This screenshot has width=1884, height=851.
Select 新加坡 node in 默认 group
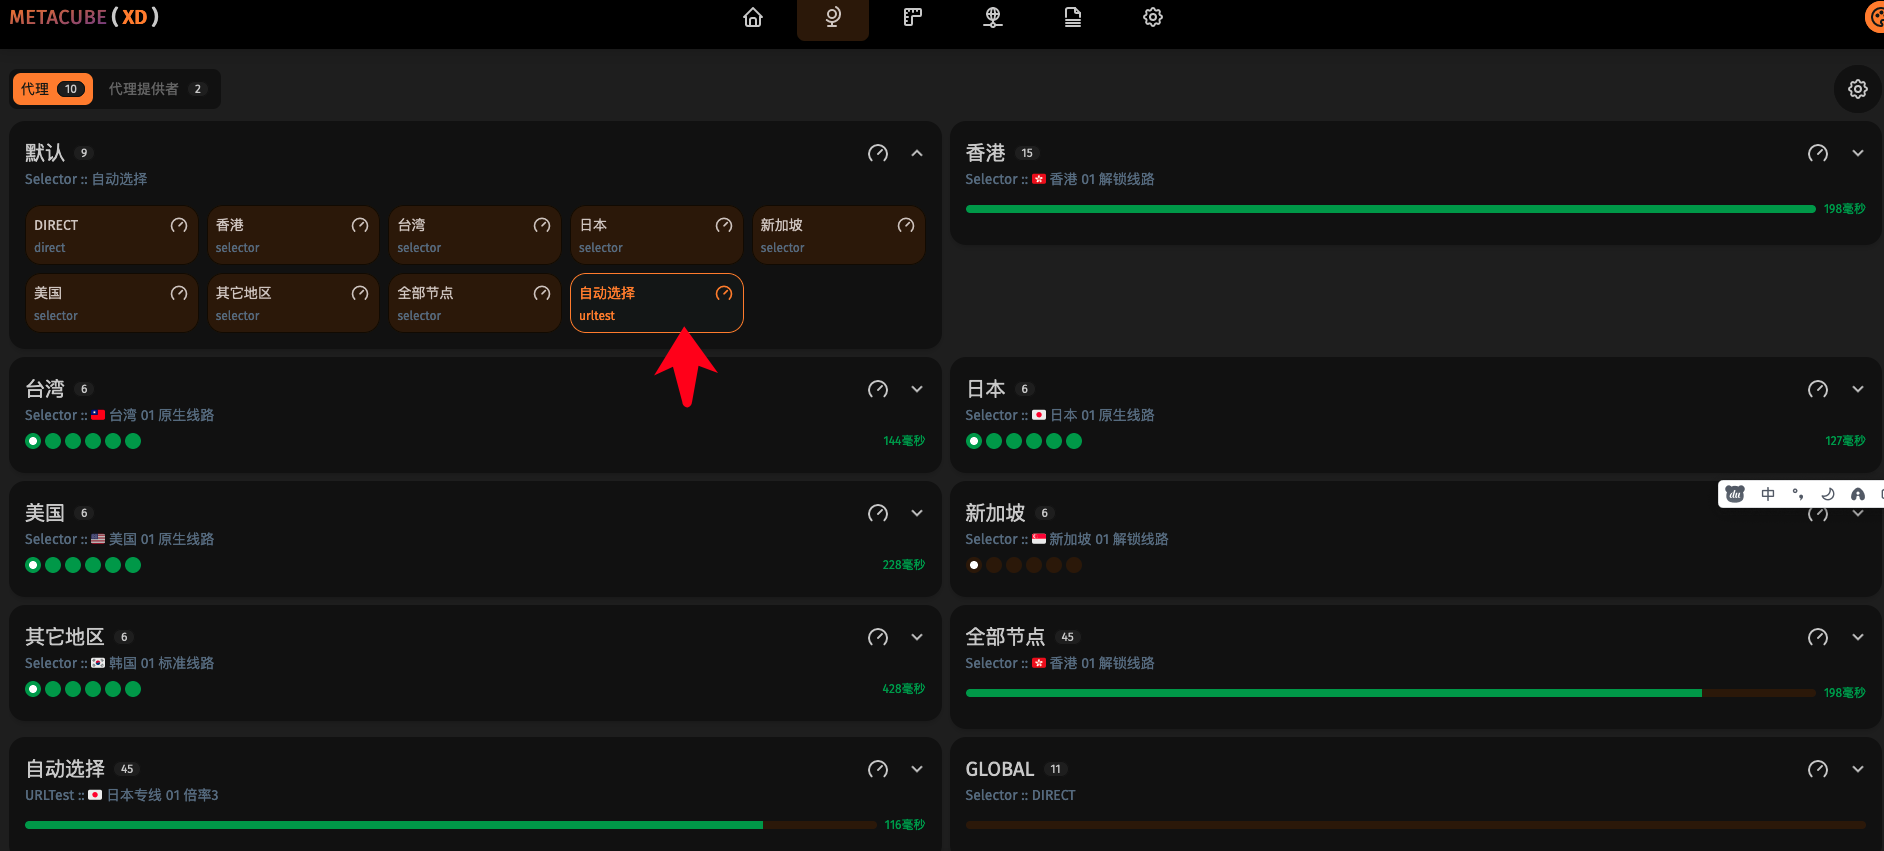(838, 235)
